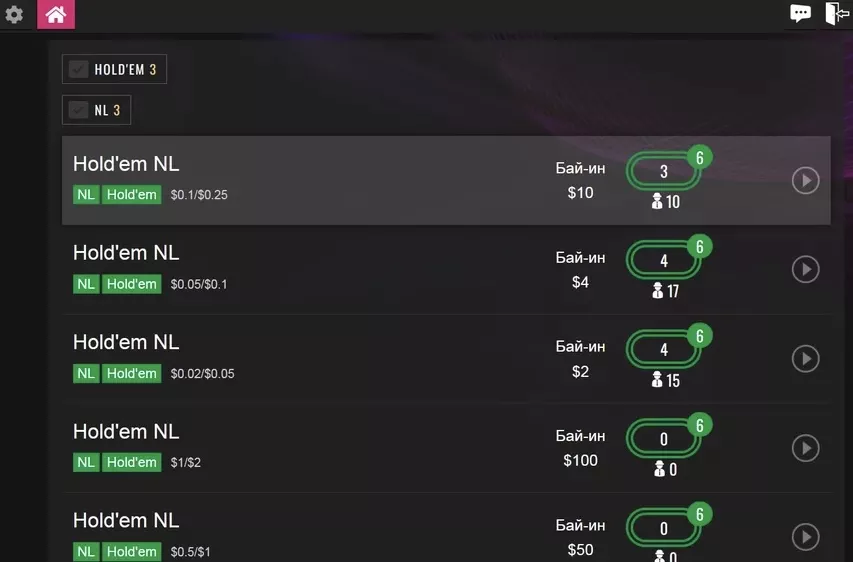The width and height of the screenshot is (853, 562).
Task: Toggle the NL filter checkbox
Action: point(78,110)
